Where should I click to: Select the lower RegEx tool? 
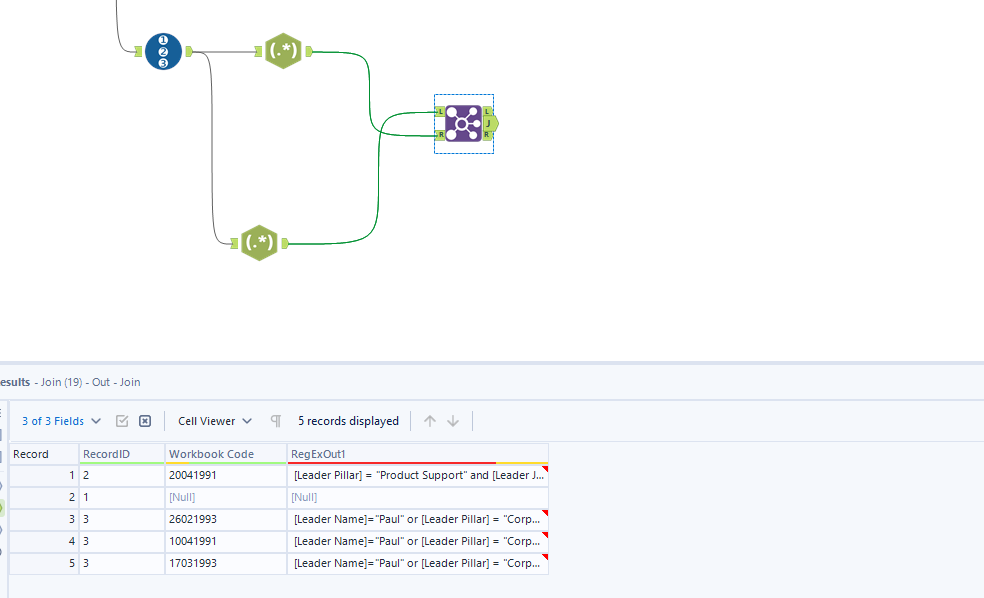(259, 242)
